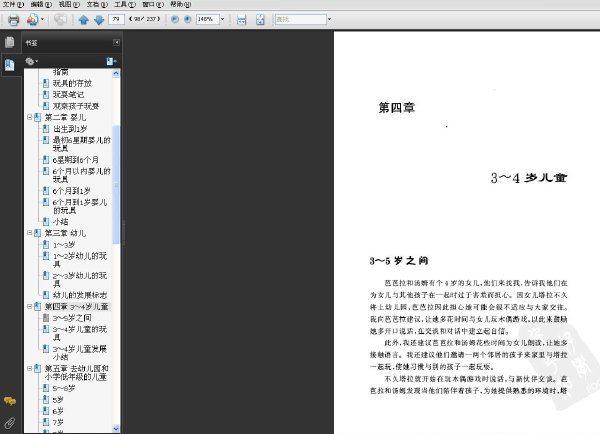Select bookmark 出生到1岁
The width and height of the screenshot is (600, 434).
point(70,129)
